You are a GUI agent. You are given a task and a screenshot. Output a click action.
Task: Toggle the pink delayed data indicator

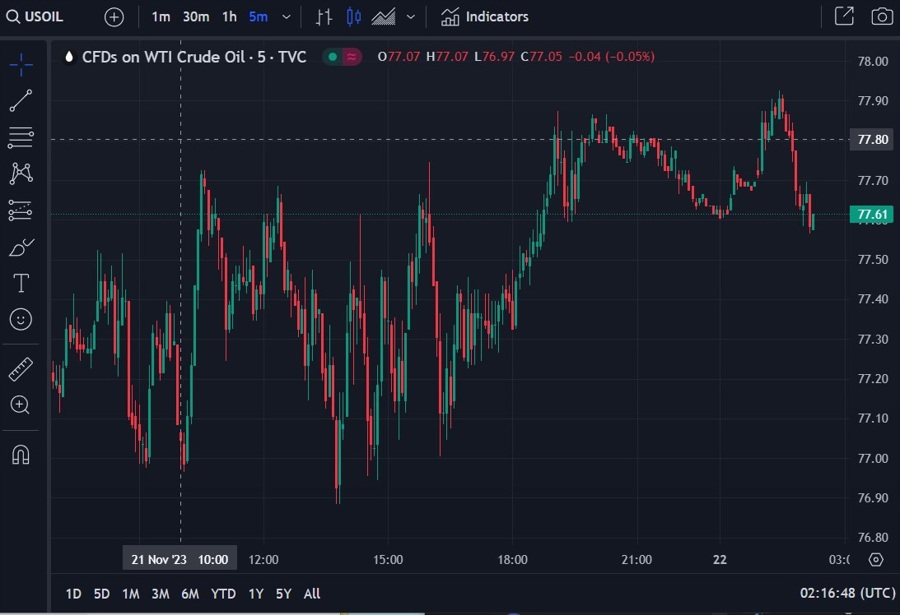(x=352, y=56)
